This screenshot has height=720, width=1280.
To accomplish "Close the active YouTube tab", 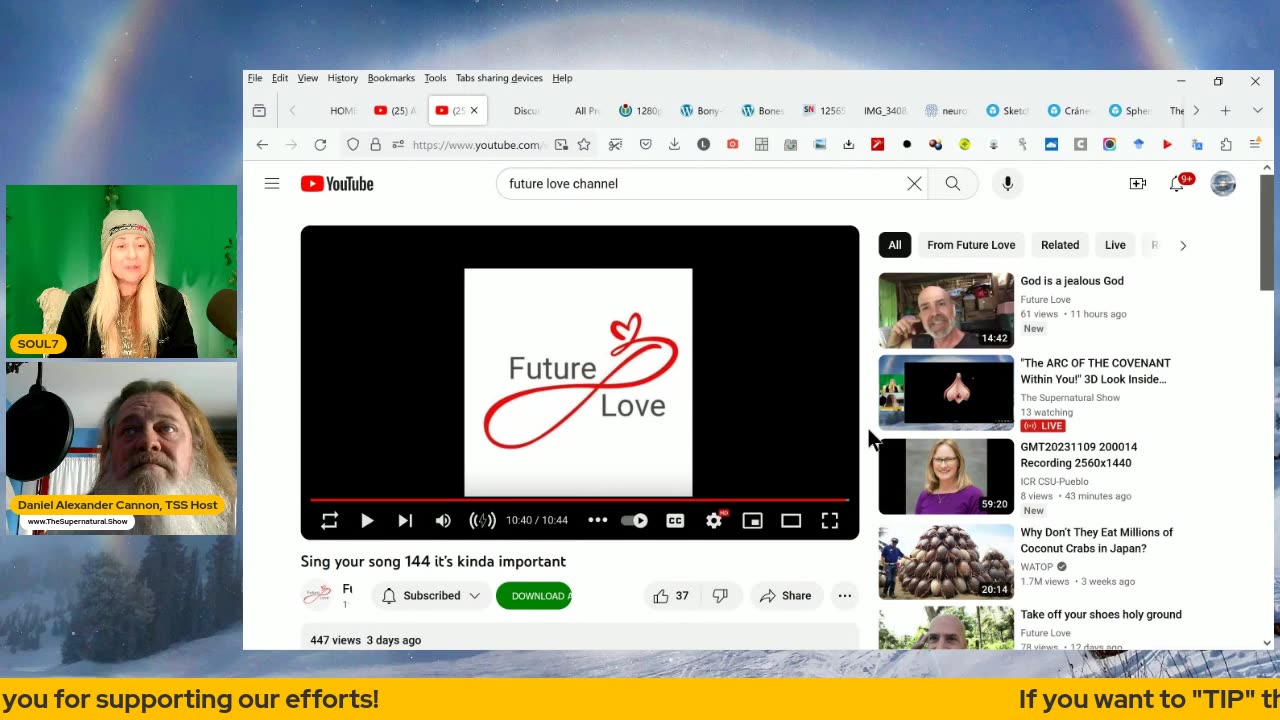I will pos(474,111).
